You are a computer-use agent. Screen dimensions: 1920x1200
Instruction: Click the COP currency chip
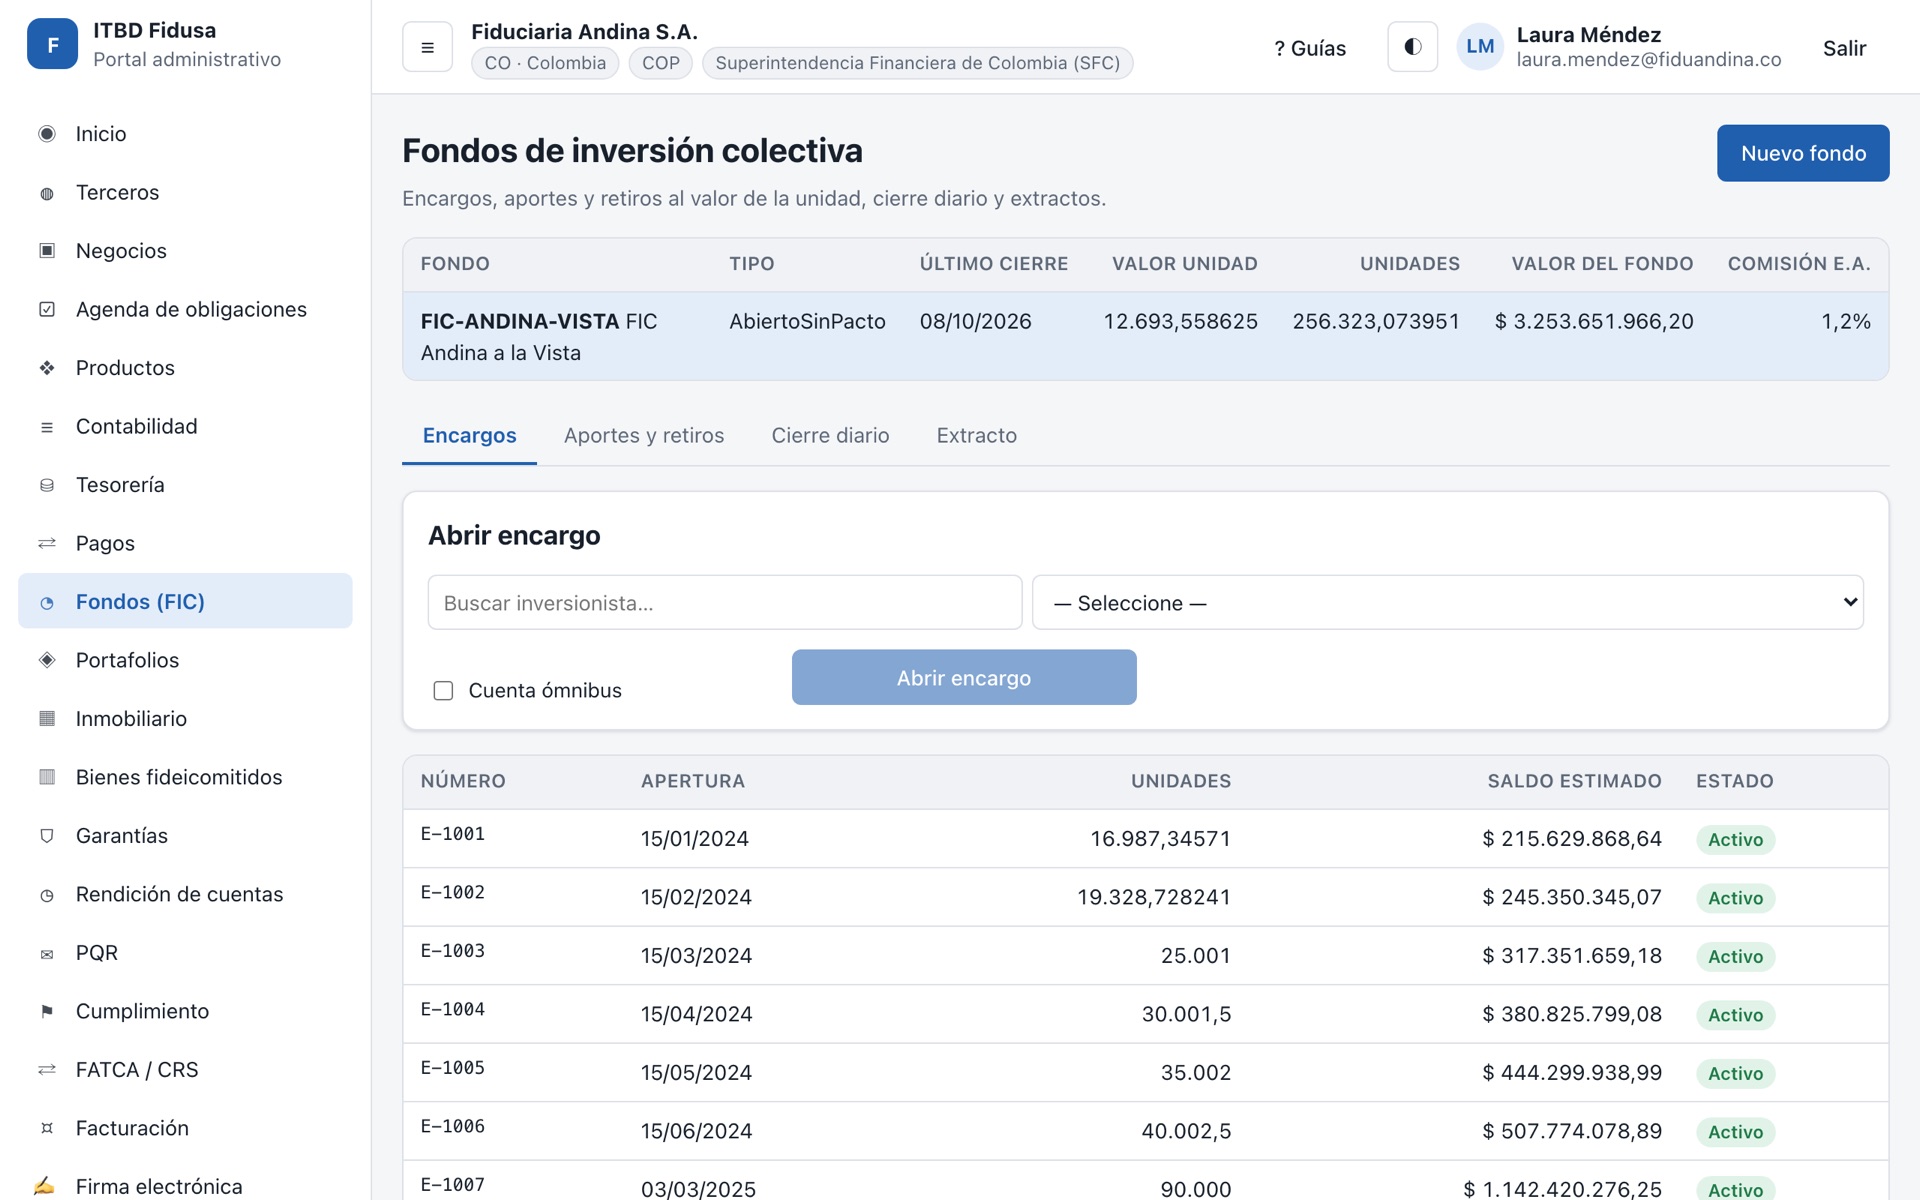tap(660, 63)
